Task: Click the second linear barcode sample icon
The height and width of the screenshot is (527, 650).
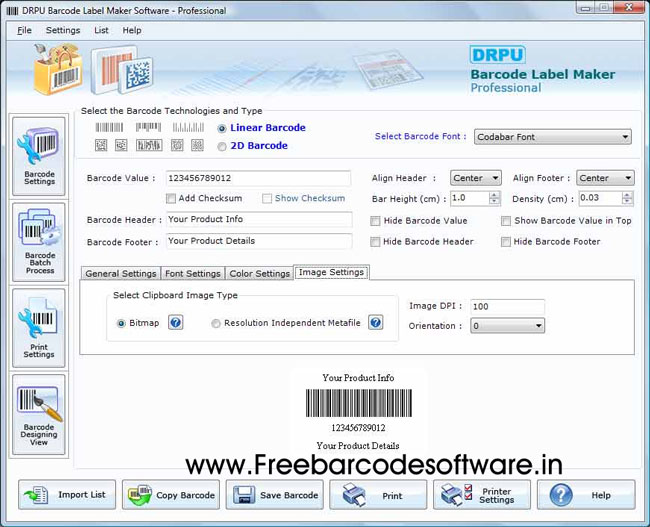Action: (148, 127)
